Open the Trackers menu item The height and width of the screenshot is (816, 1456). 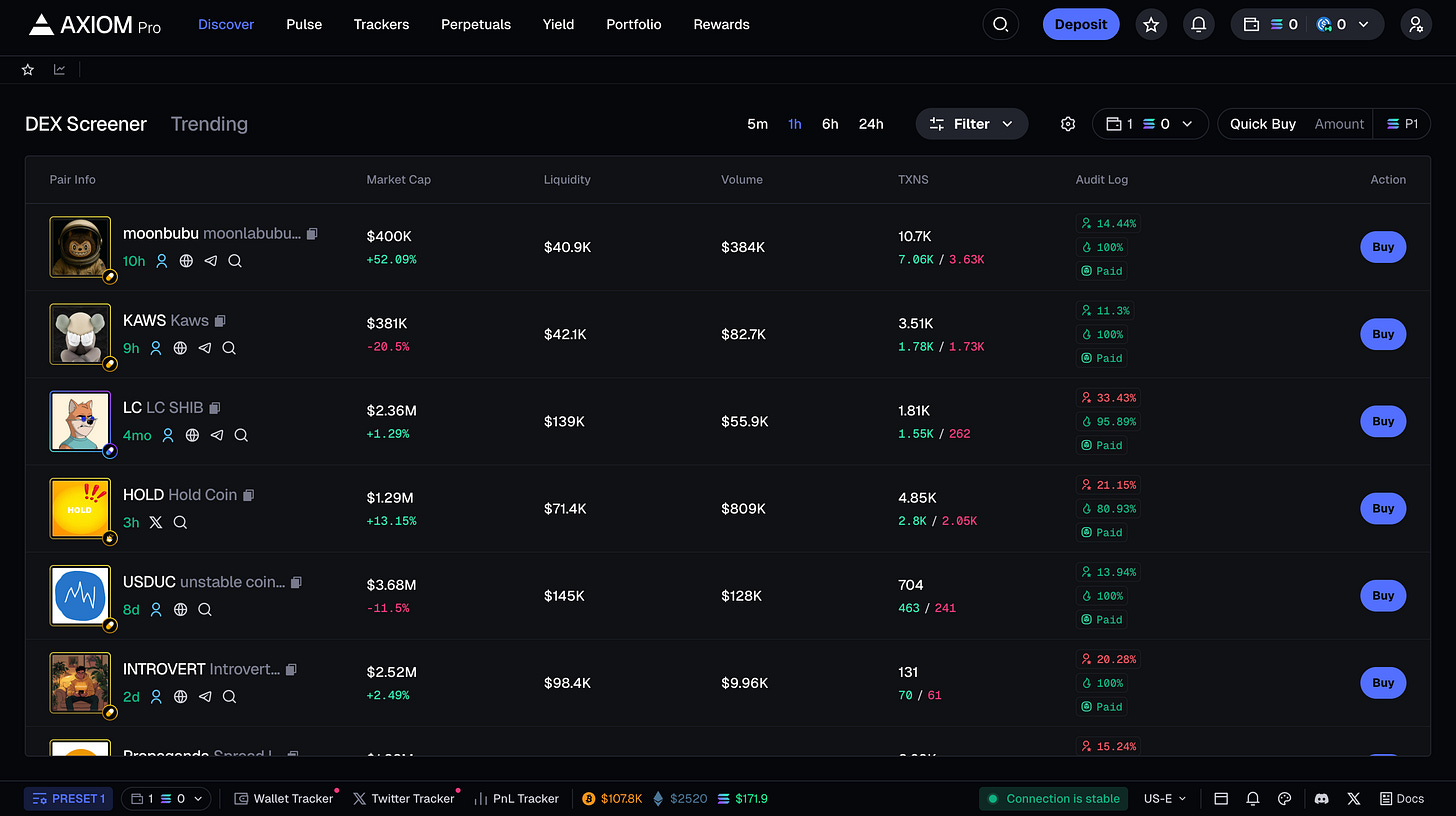381,24
